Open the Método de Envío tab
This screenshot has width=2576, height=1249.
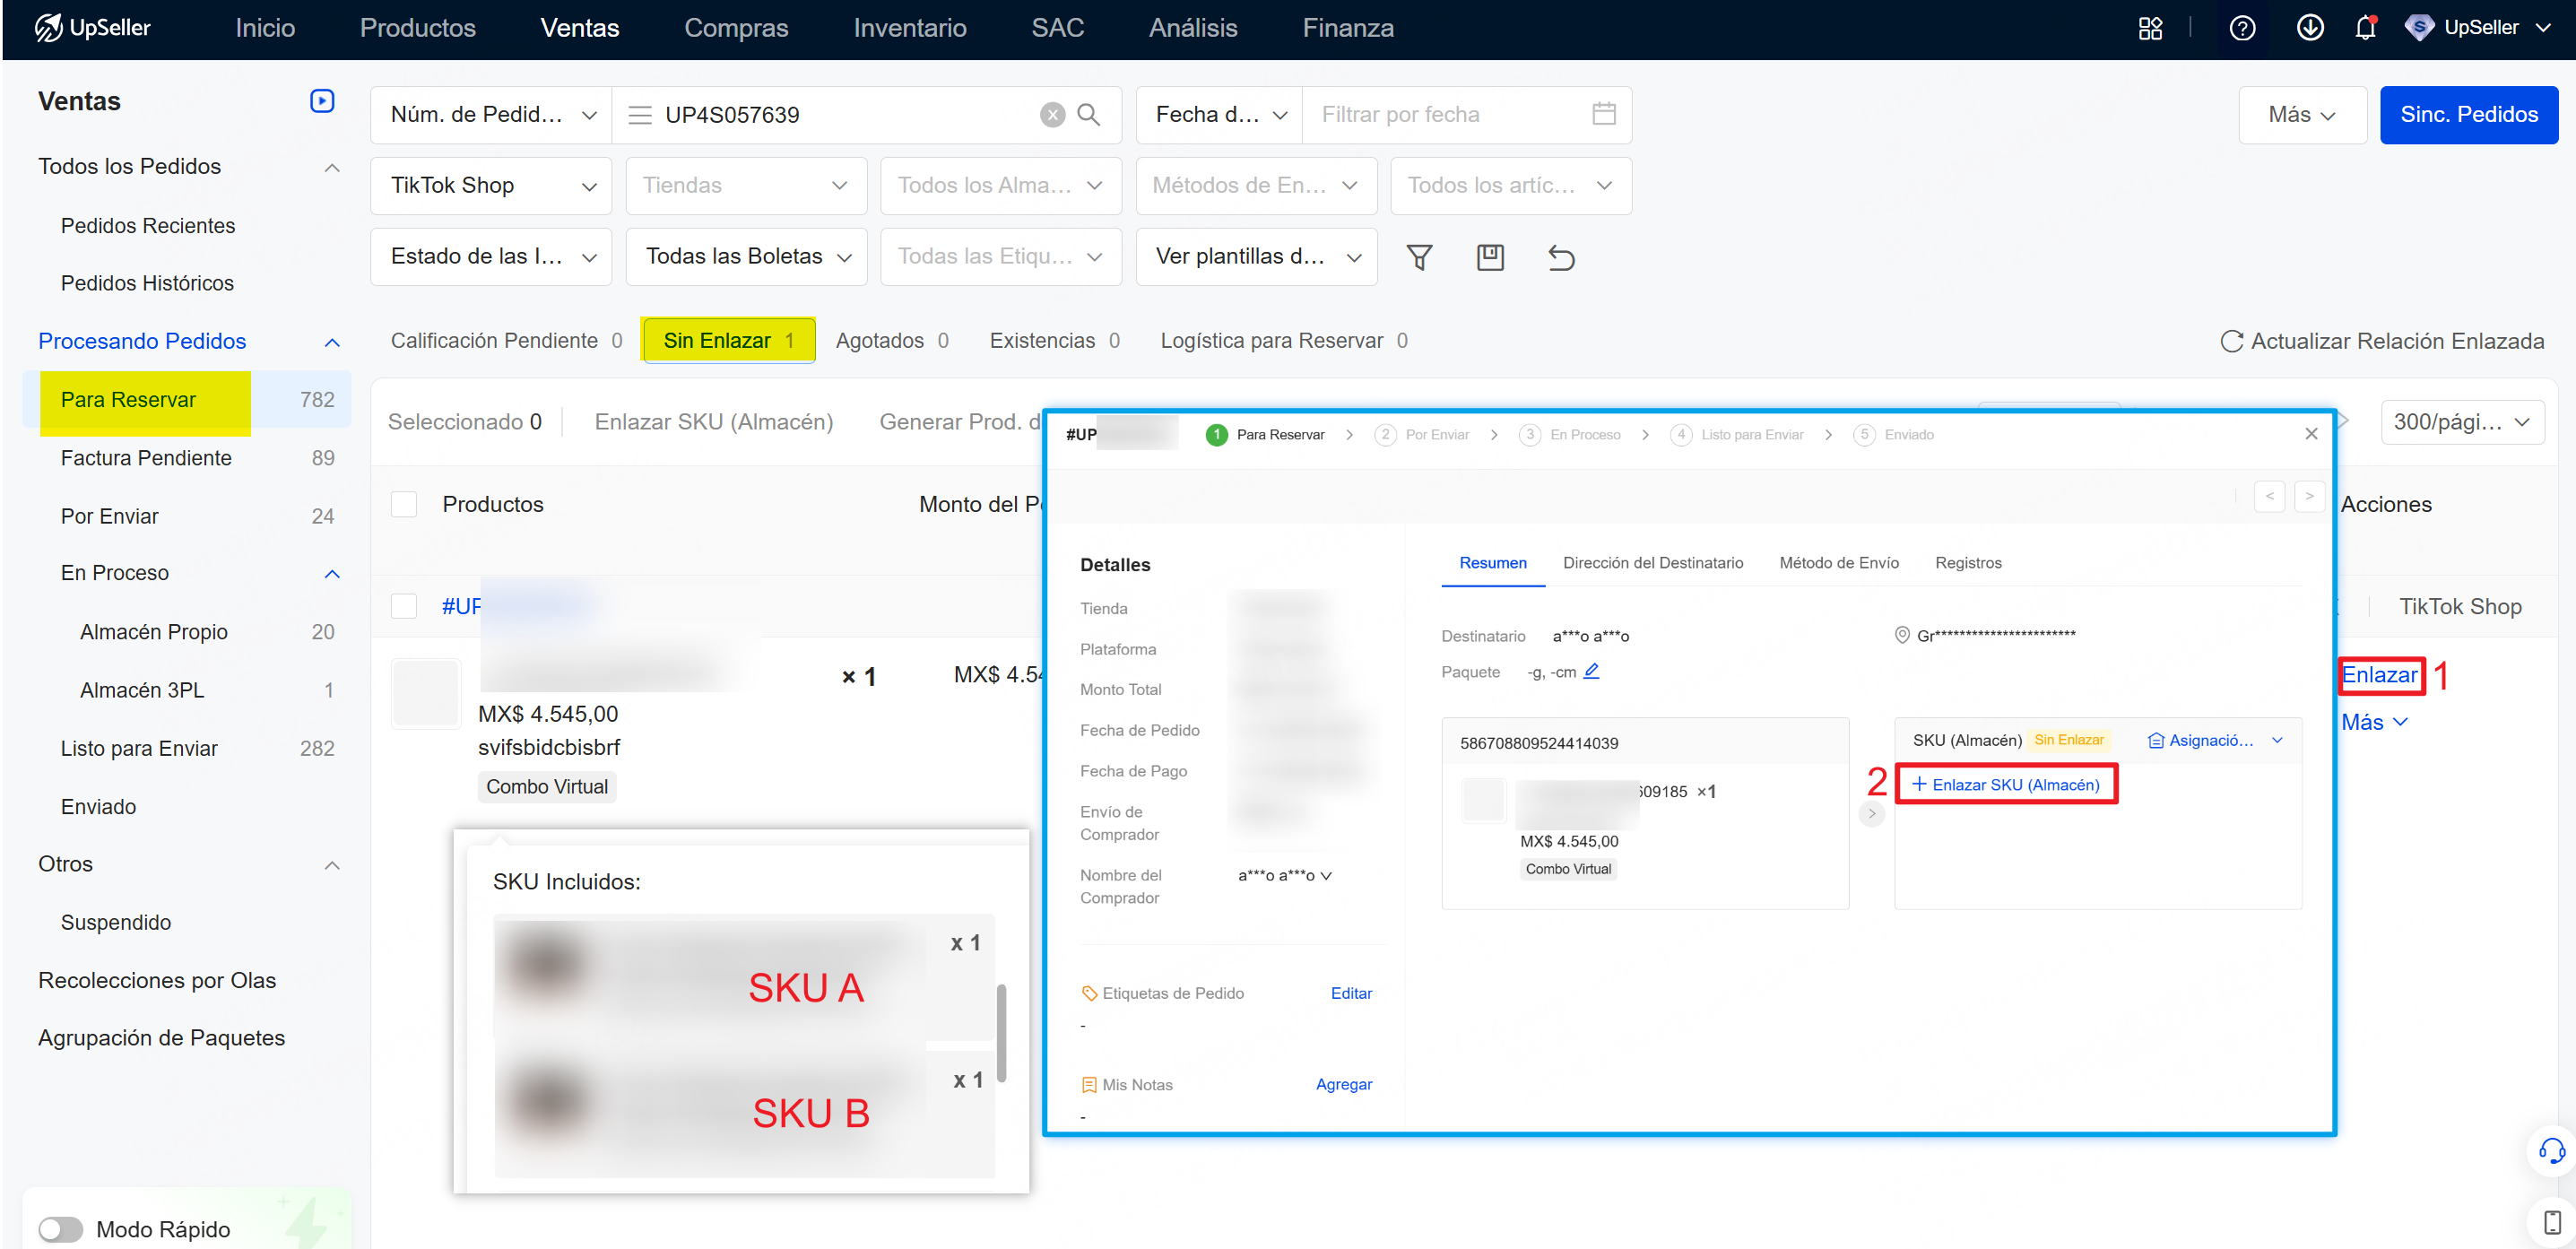(x=1839, y=563)
